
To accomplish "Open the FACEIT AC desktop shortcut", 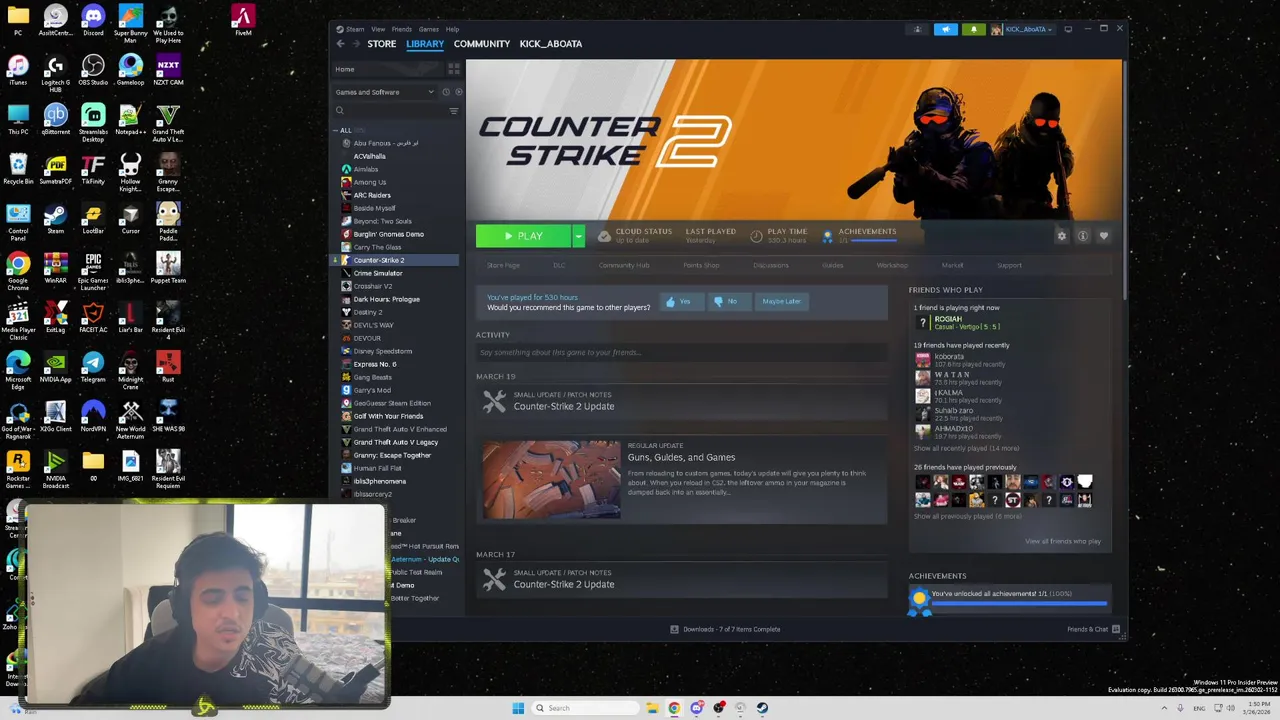I will point(93,318).
